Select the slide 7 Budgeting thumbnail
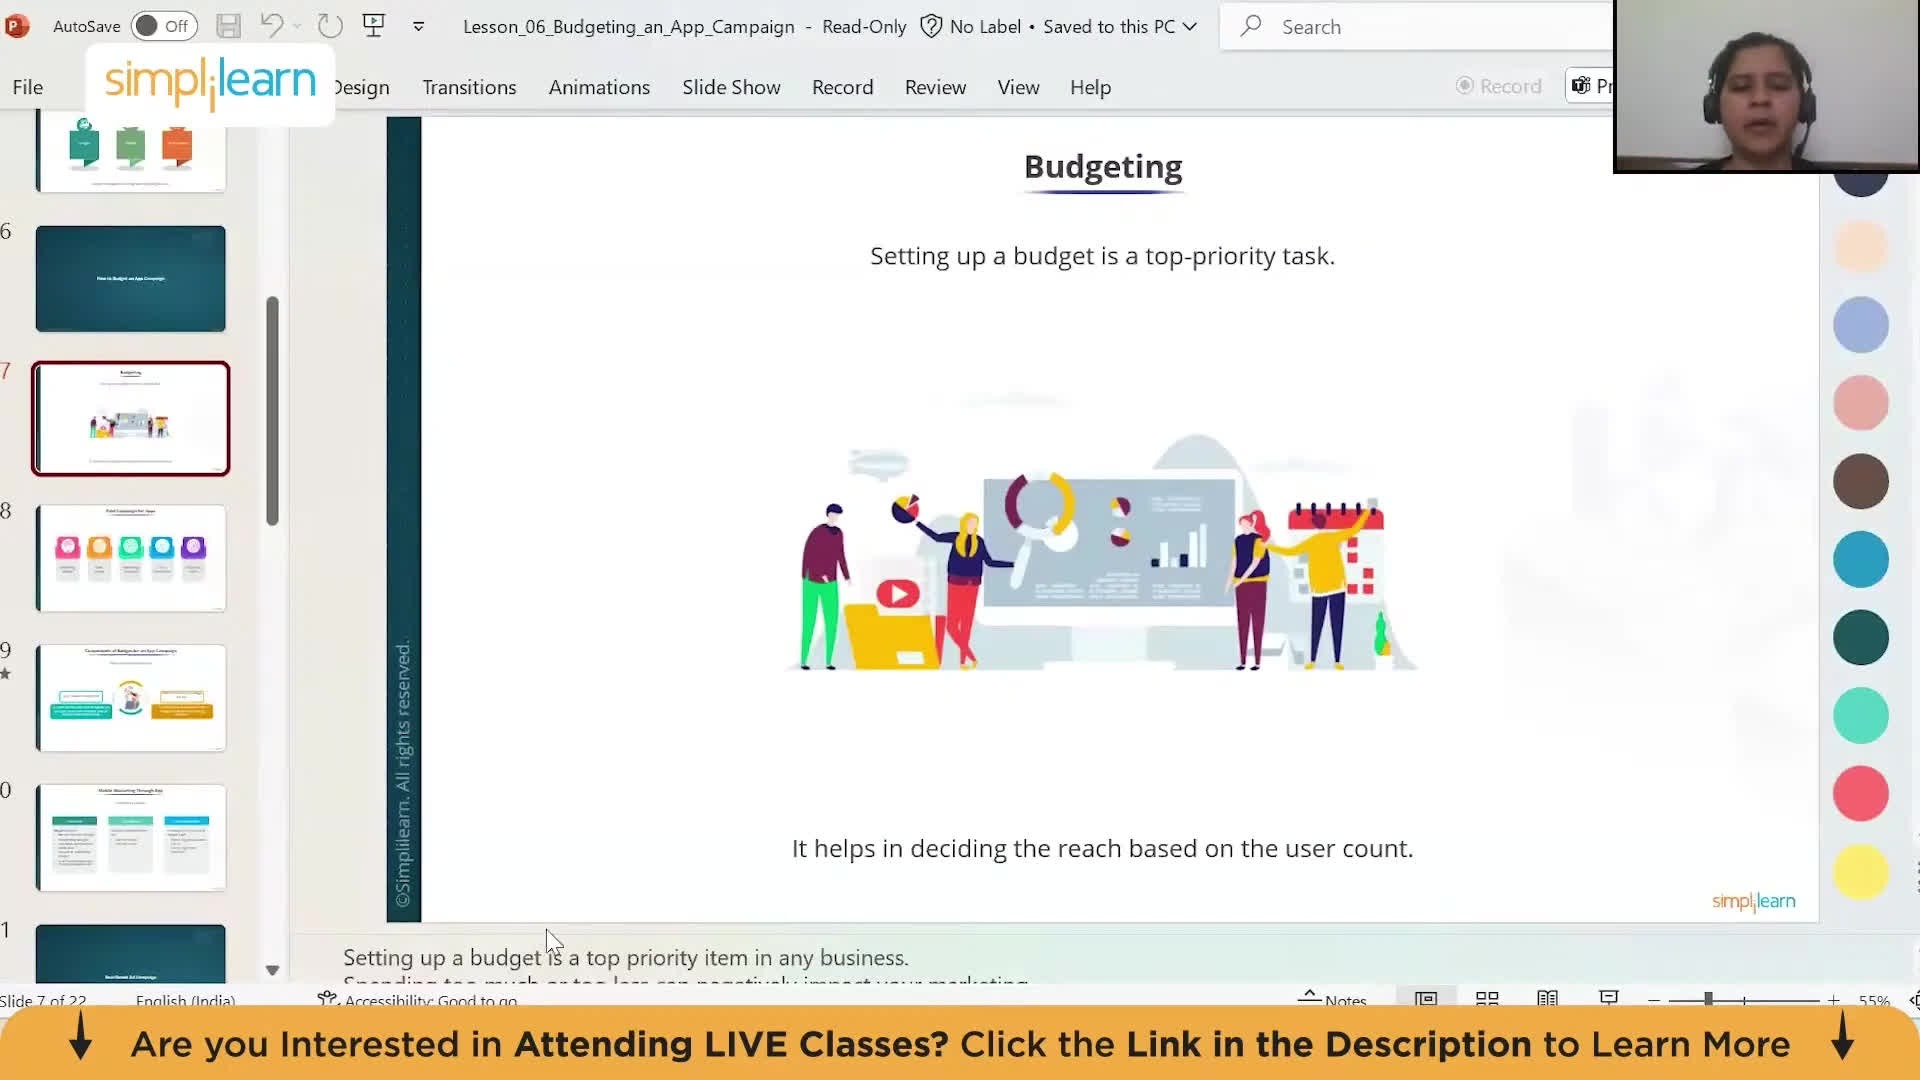Viewport: 1920px width, 1080px height. pyautogui.click(x=131, y=418)
